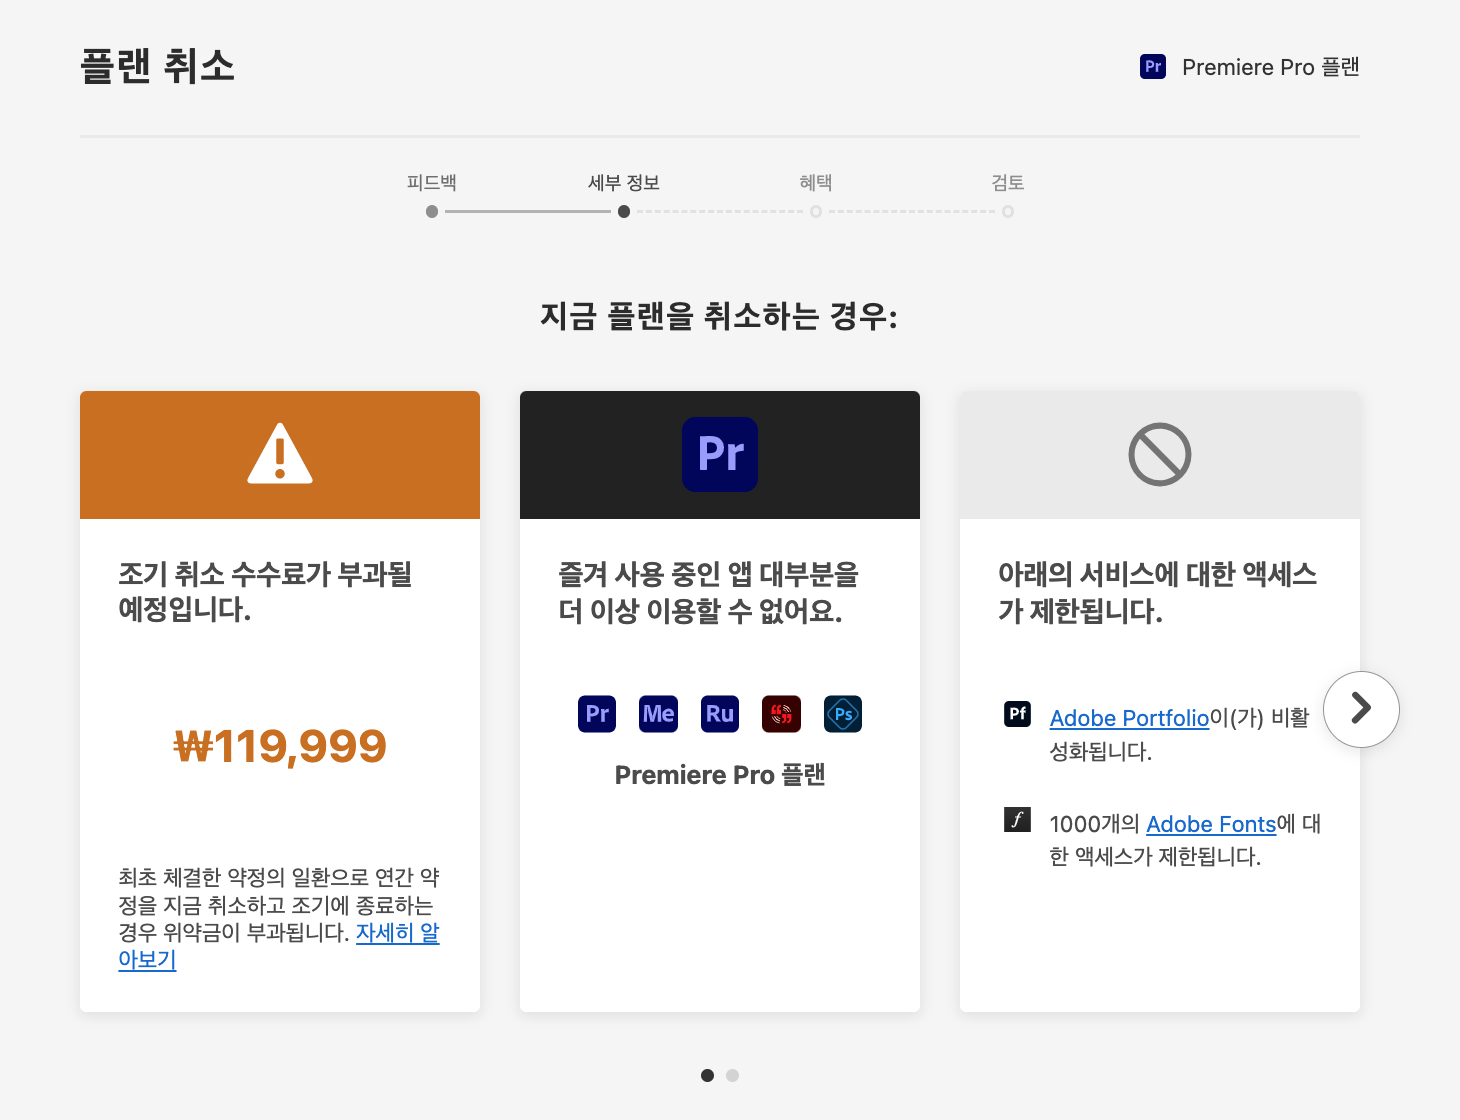Jump to the 검토 step
This screenshot has width=1460, height=1120.
pos(1008,183)
